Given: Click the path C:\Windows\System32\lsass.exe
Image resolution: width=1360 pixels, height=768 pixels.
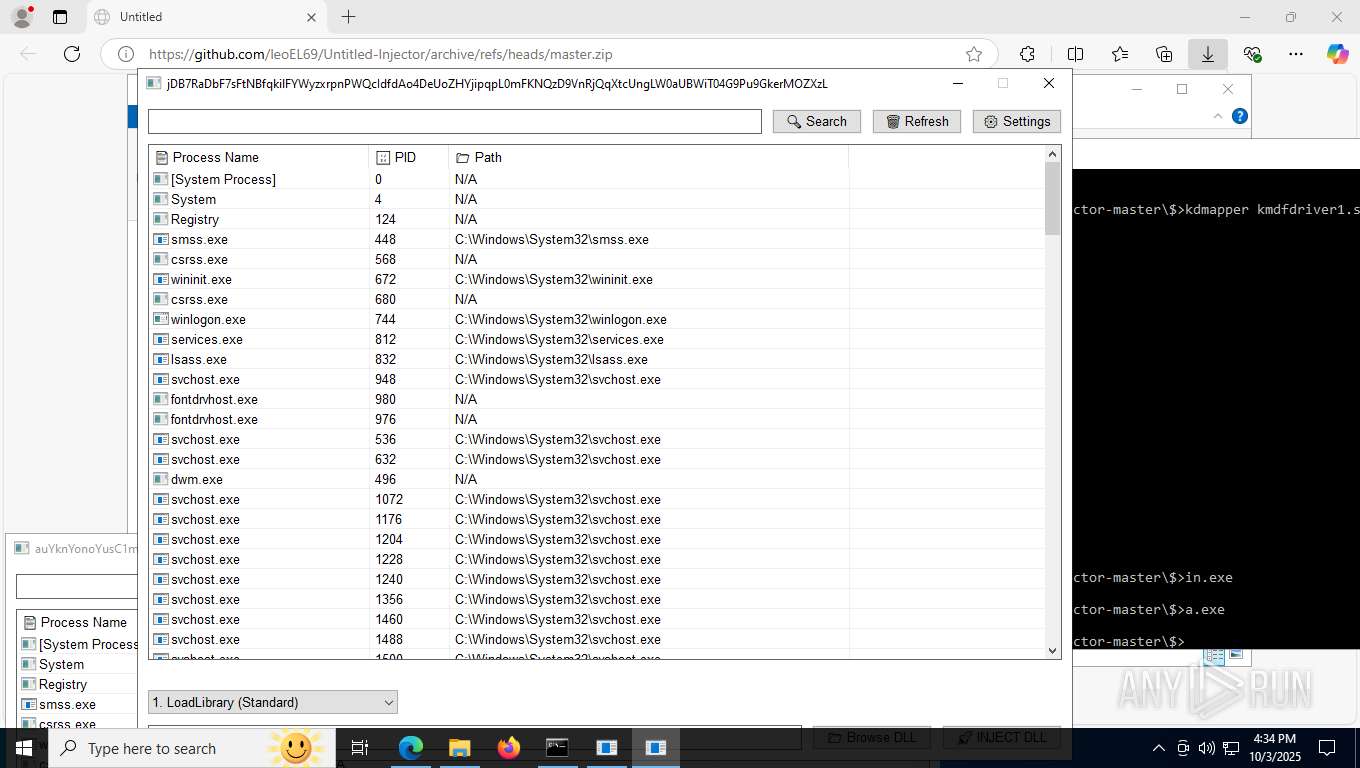Looking at the screenshot, I should pyautogui.click(x=551, y=359).
